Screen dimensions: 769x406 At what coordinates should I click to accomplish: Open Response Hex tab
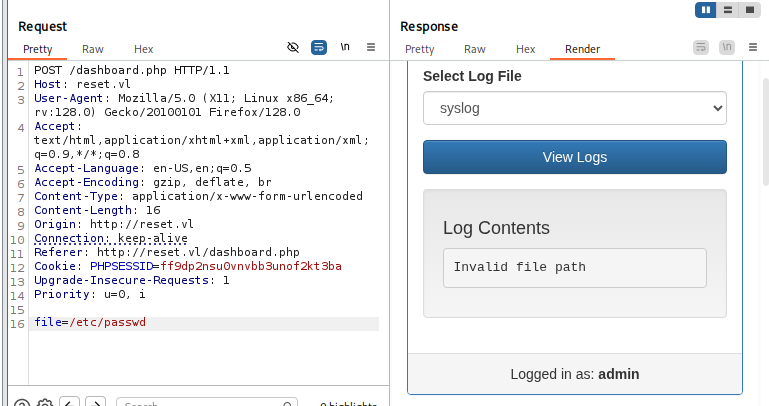point(525,49)
